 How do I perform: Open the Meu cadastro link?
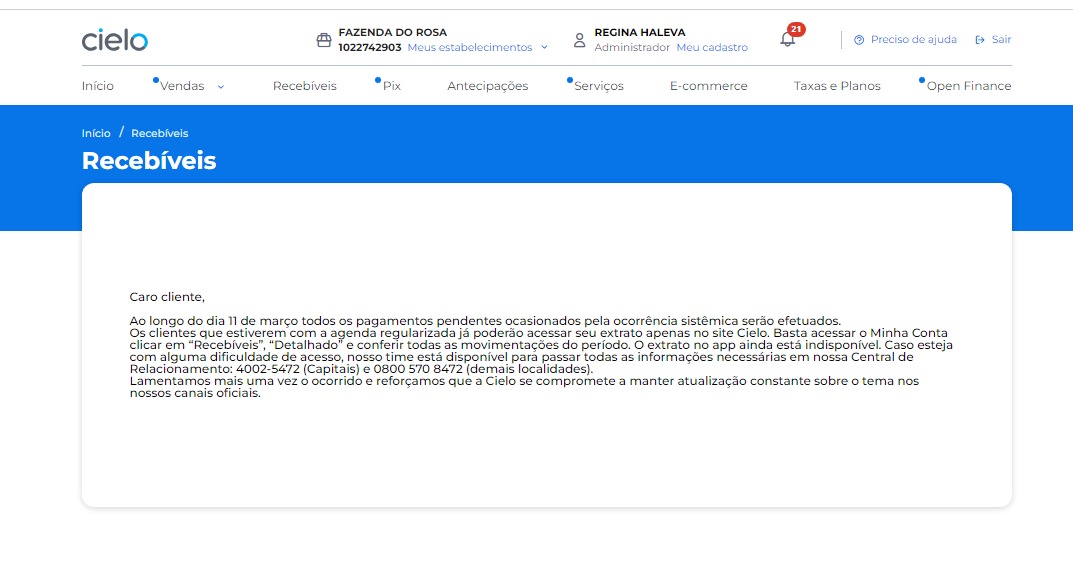point(711,47)
